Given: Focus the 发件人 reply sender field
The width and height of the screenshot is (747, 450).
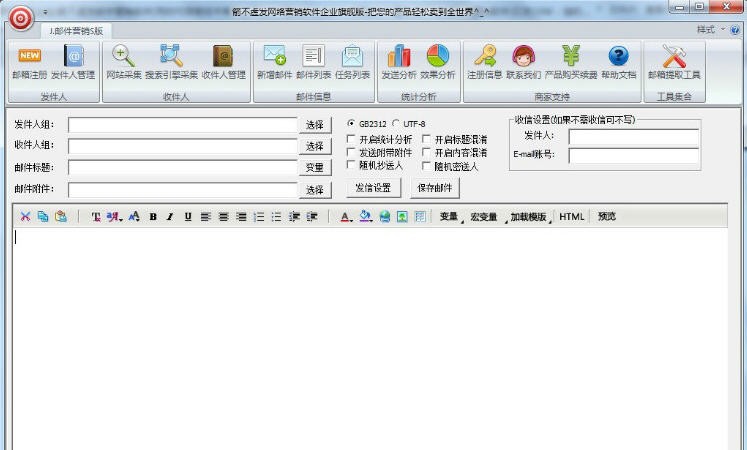Looking at the screenshot, I should 634,137.
